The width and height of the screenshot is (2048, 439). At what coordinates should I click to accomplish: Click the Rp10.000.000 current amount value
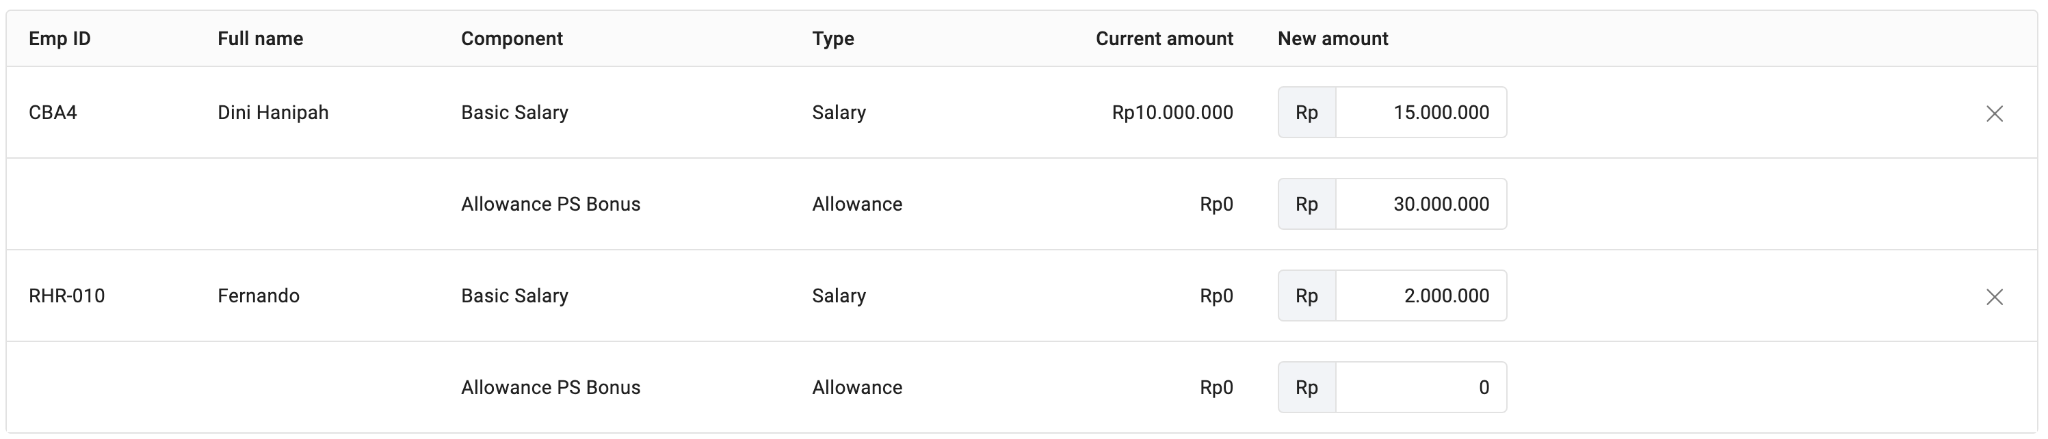tap(1172, 113)
